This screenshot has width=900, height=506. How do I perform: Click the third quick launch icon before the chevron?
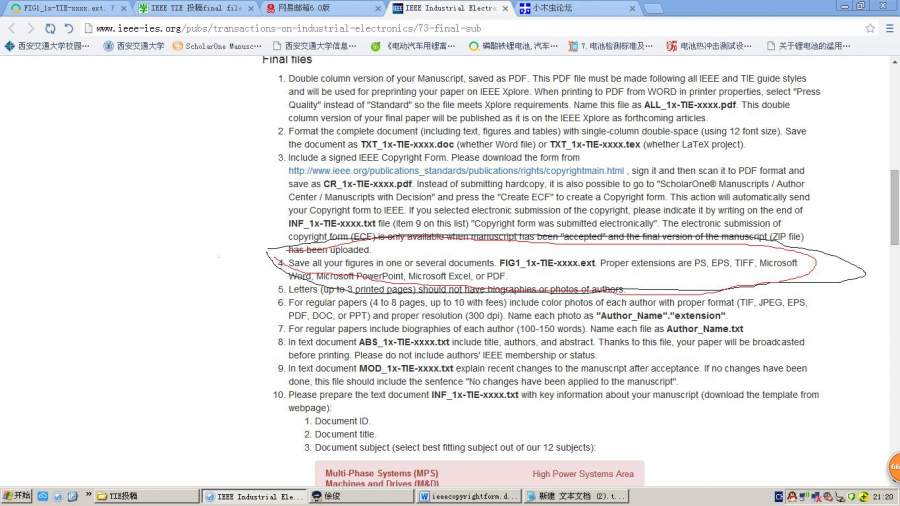click(72, 496)
